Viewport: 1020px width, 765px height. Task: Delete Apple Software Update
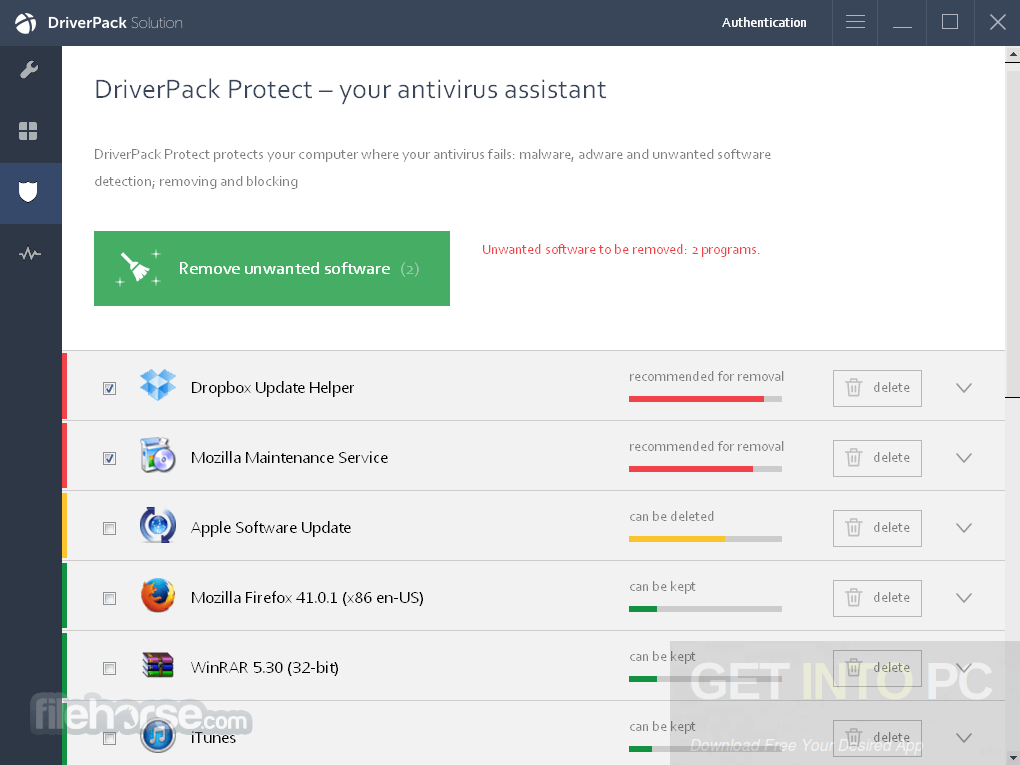[877, 528]
